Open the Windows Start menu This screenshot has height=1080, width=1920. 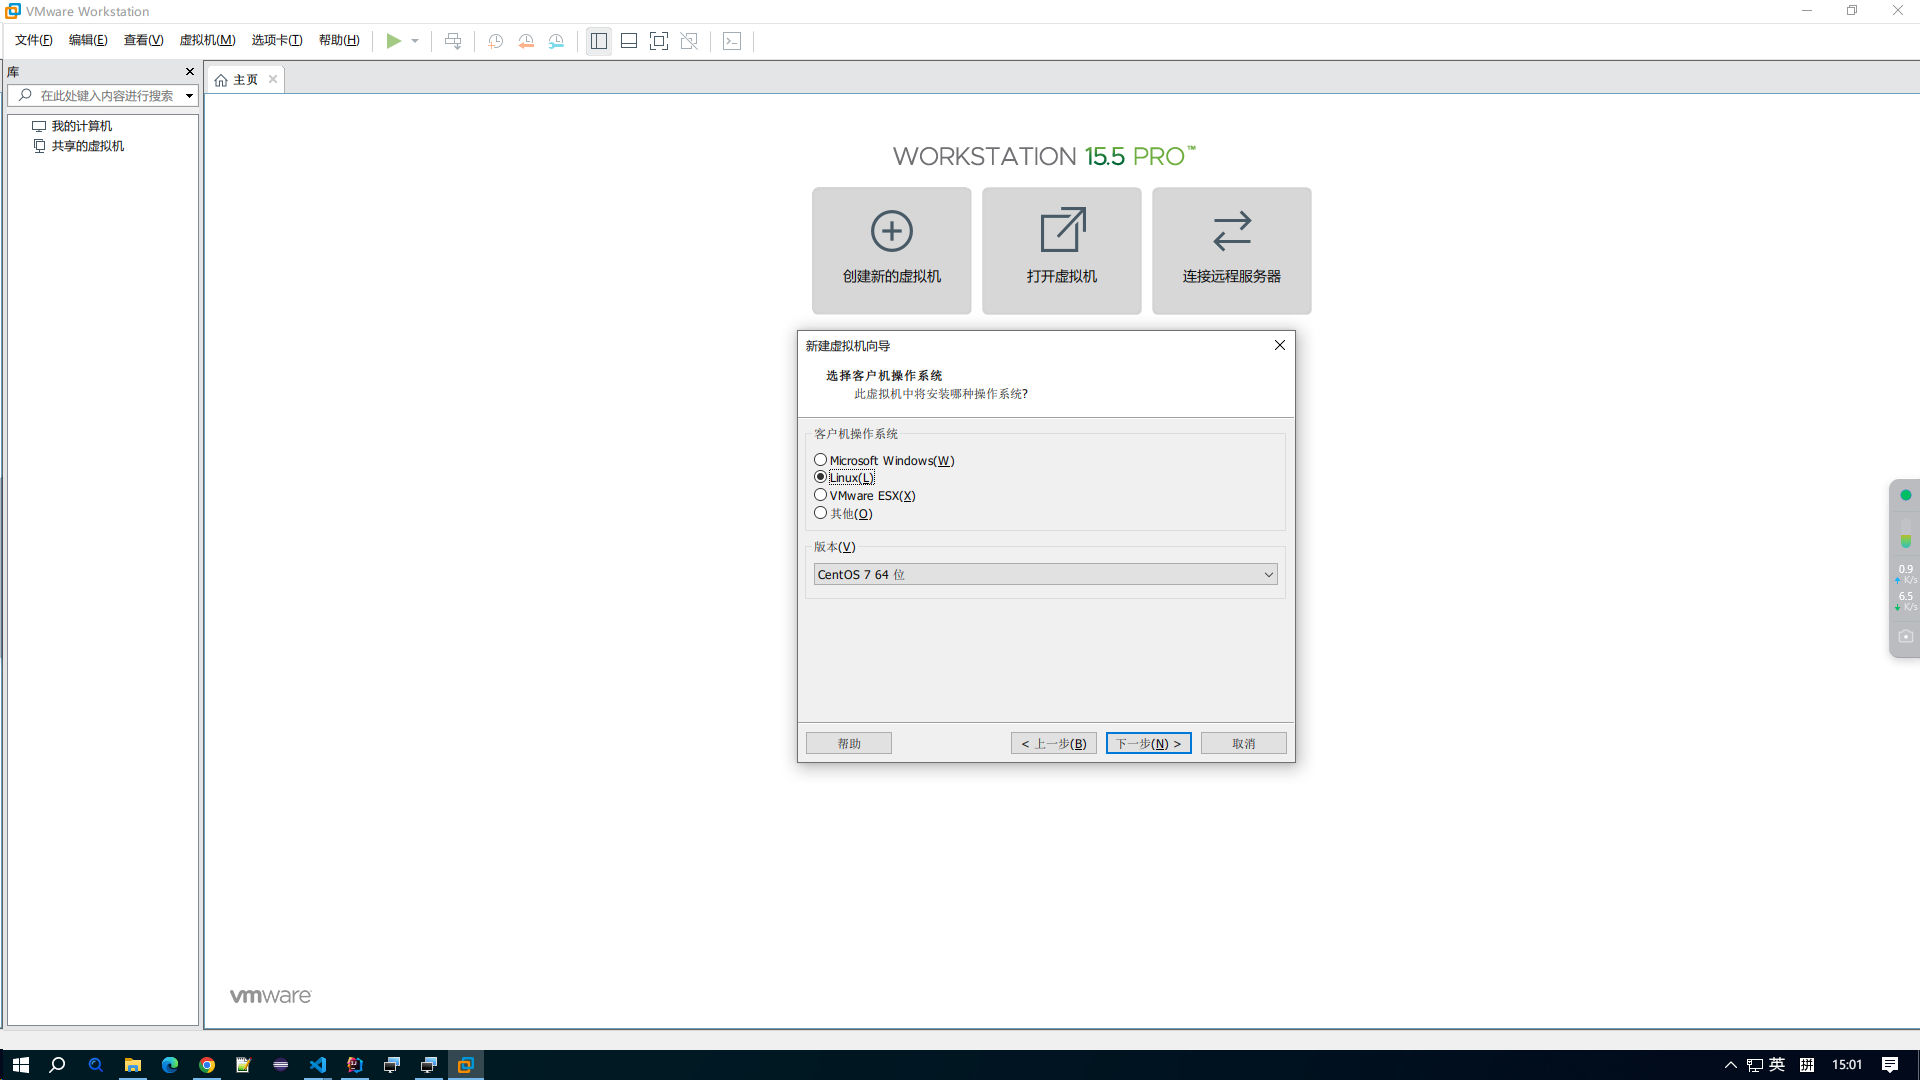click(x=20, y=1065)
